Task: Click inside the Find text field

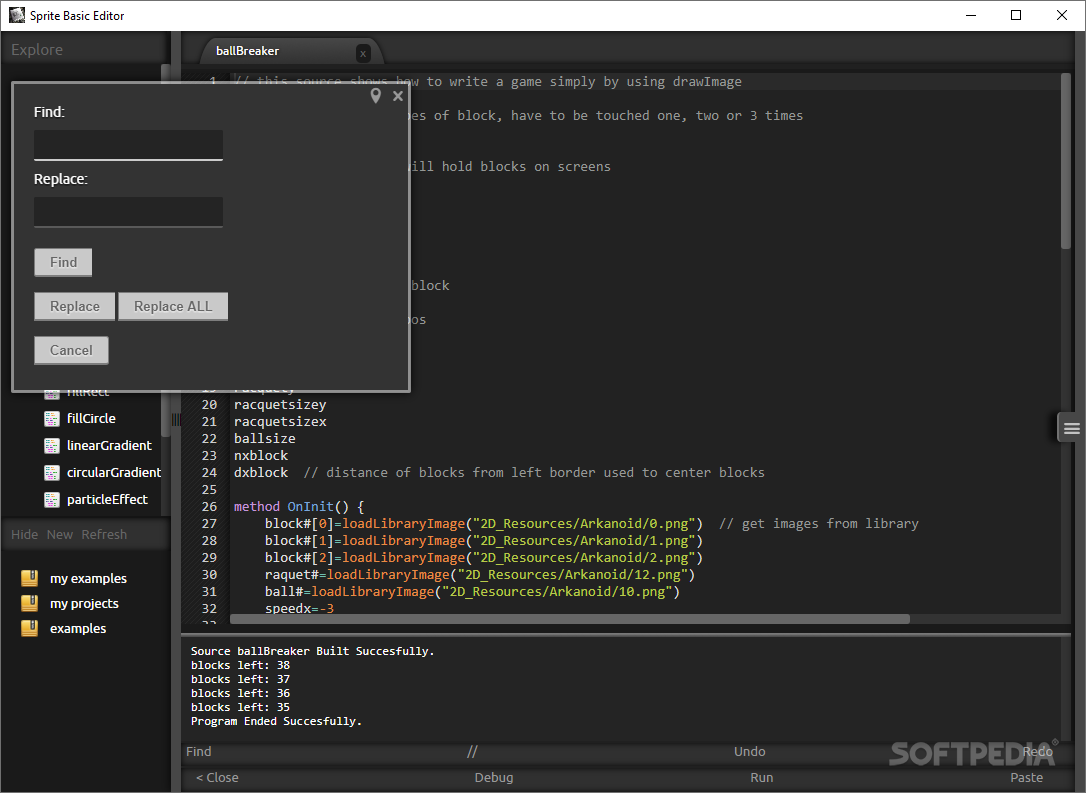Action: click(x=128, y=145)
